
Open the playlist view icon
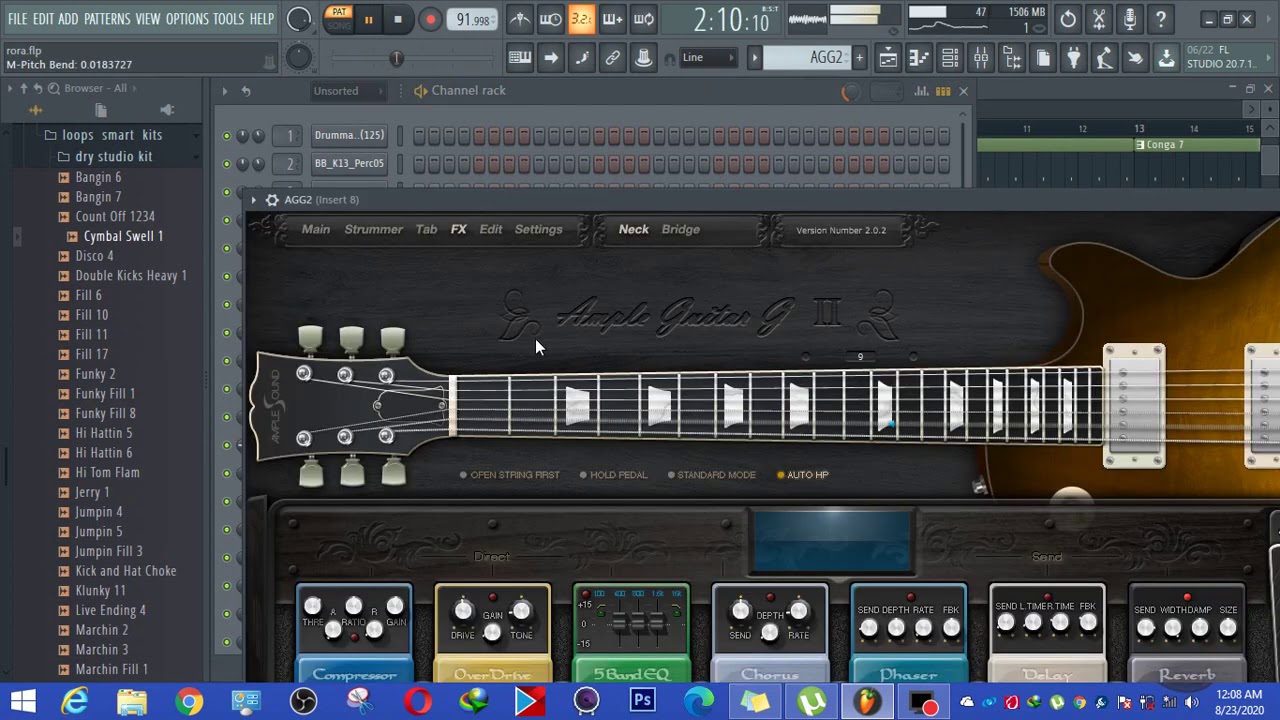click(888, 58)
